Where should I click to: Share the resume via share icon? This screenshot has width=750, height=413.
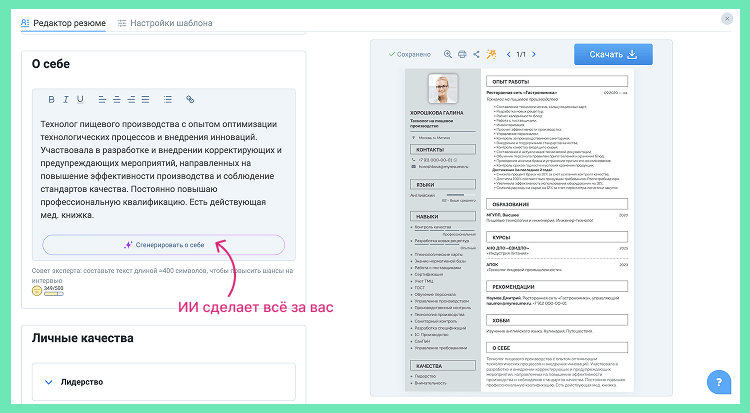click(476, 54)
